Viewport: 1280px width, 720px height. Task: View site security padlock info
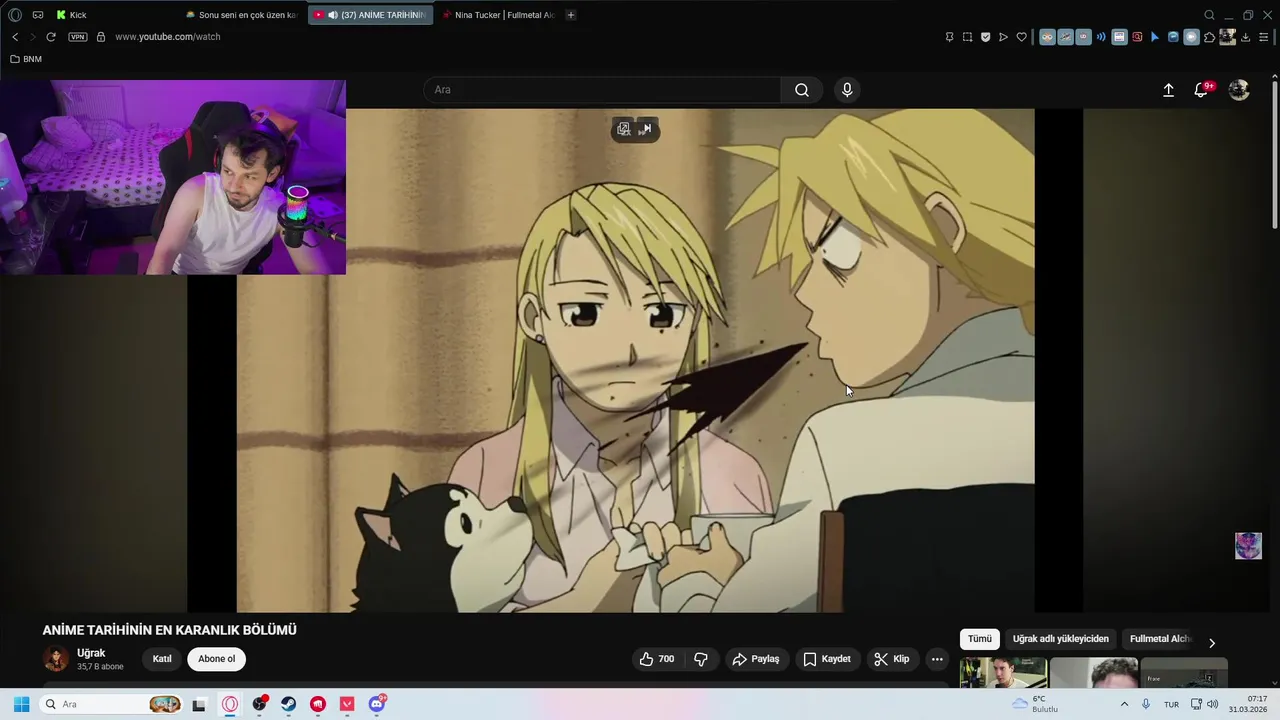[x=101, y=37]
